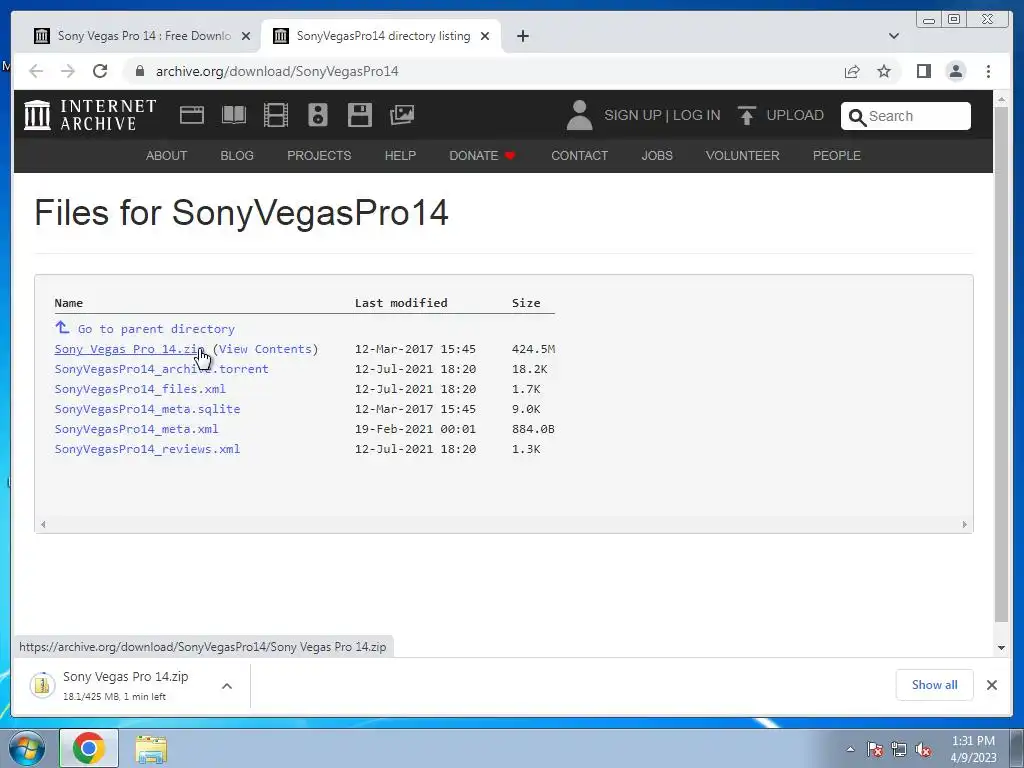1024x768 pixels.
Task: Open SonyVegasPro14_meta.sqlite link
Action: pyautogui.click(x=147, y=409)
